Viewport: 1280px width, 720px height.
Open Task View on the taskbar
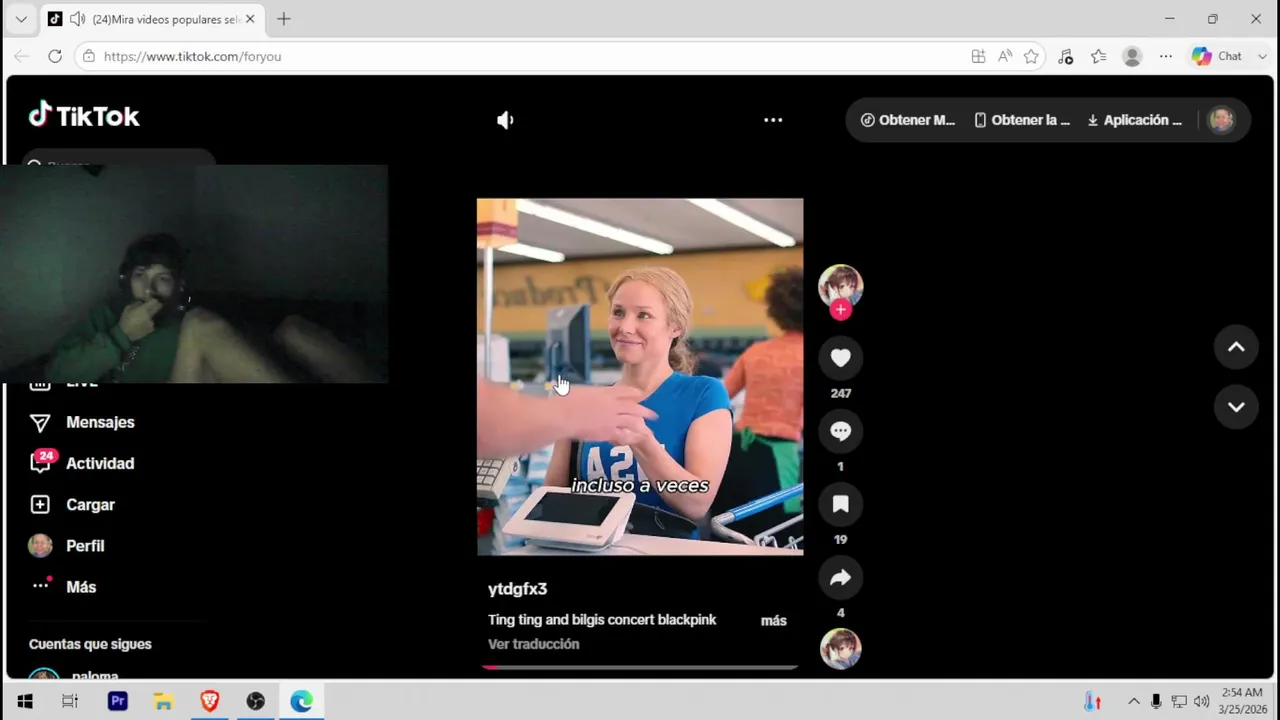pyautogui.click(x=70, y=702)
